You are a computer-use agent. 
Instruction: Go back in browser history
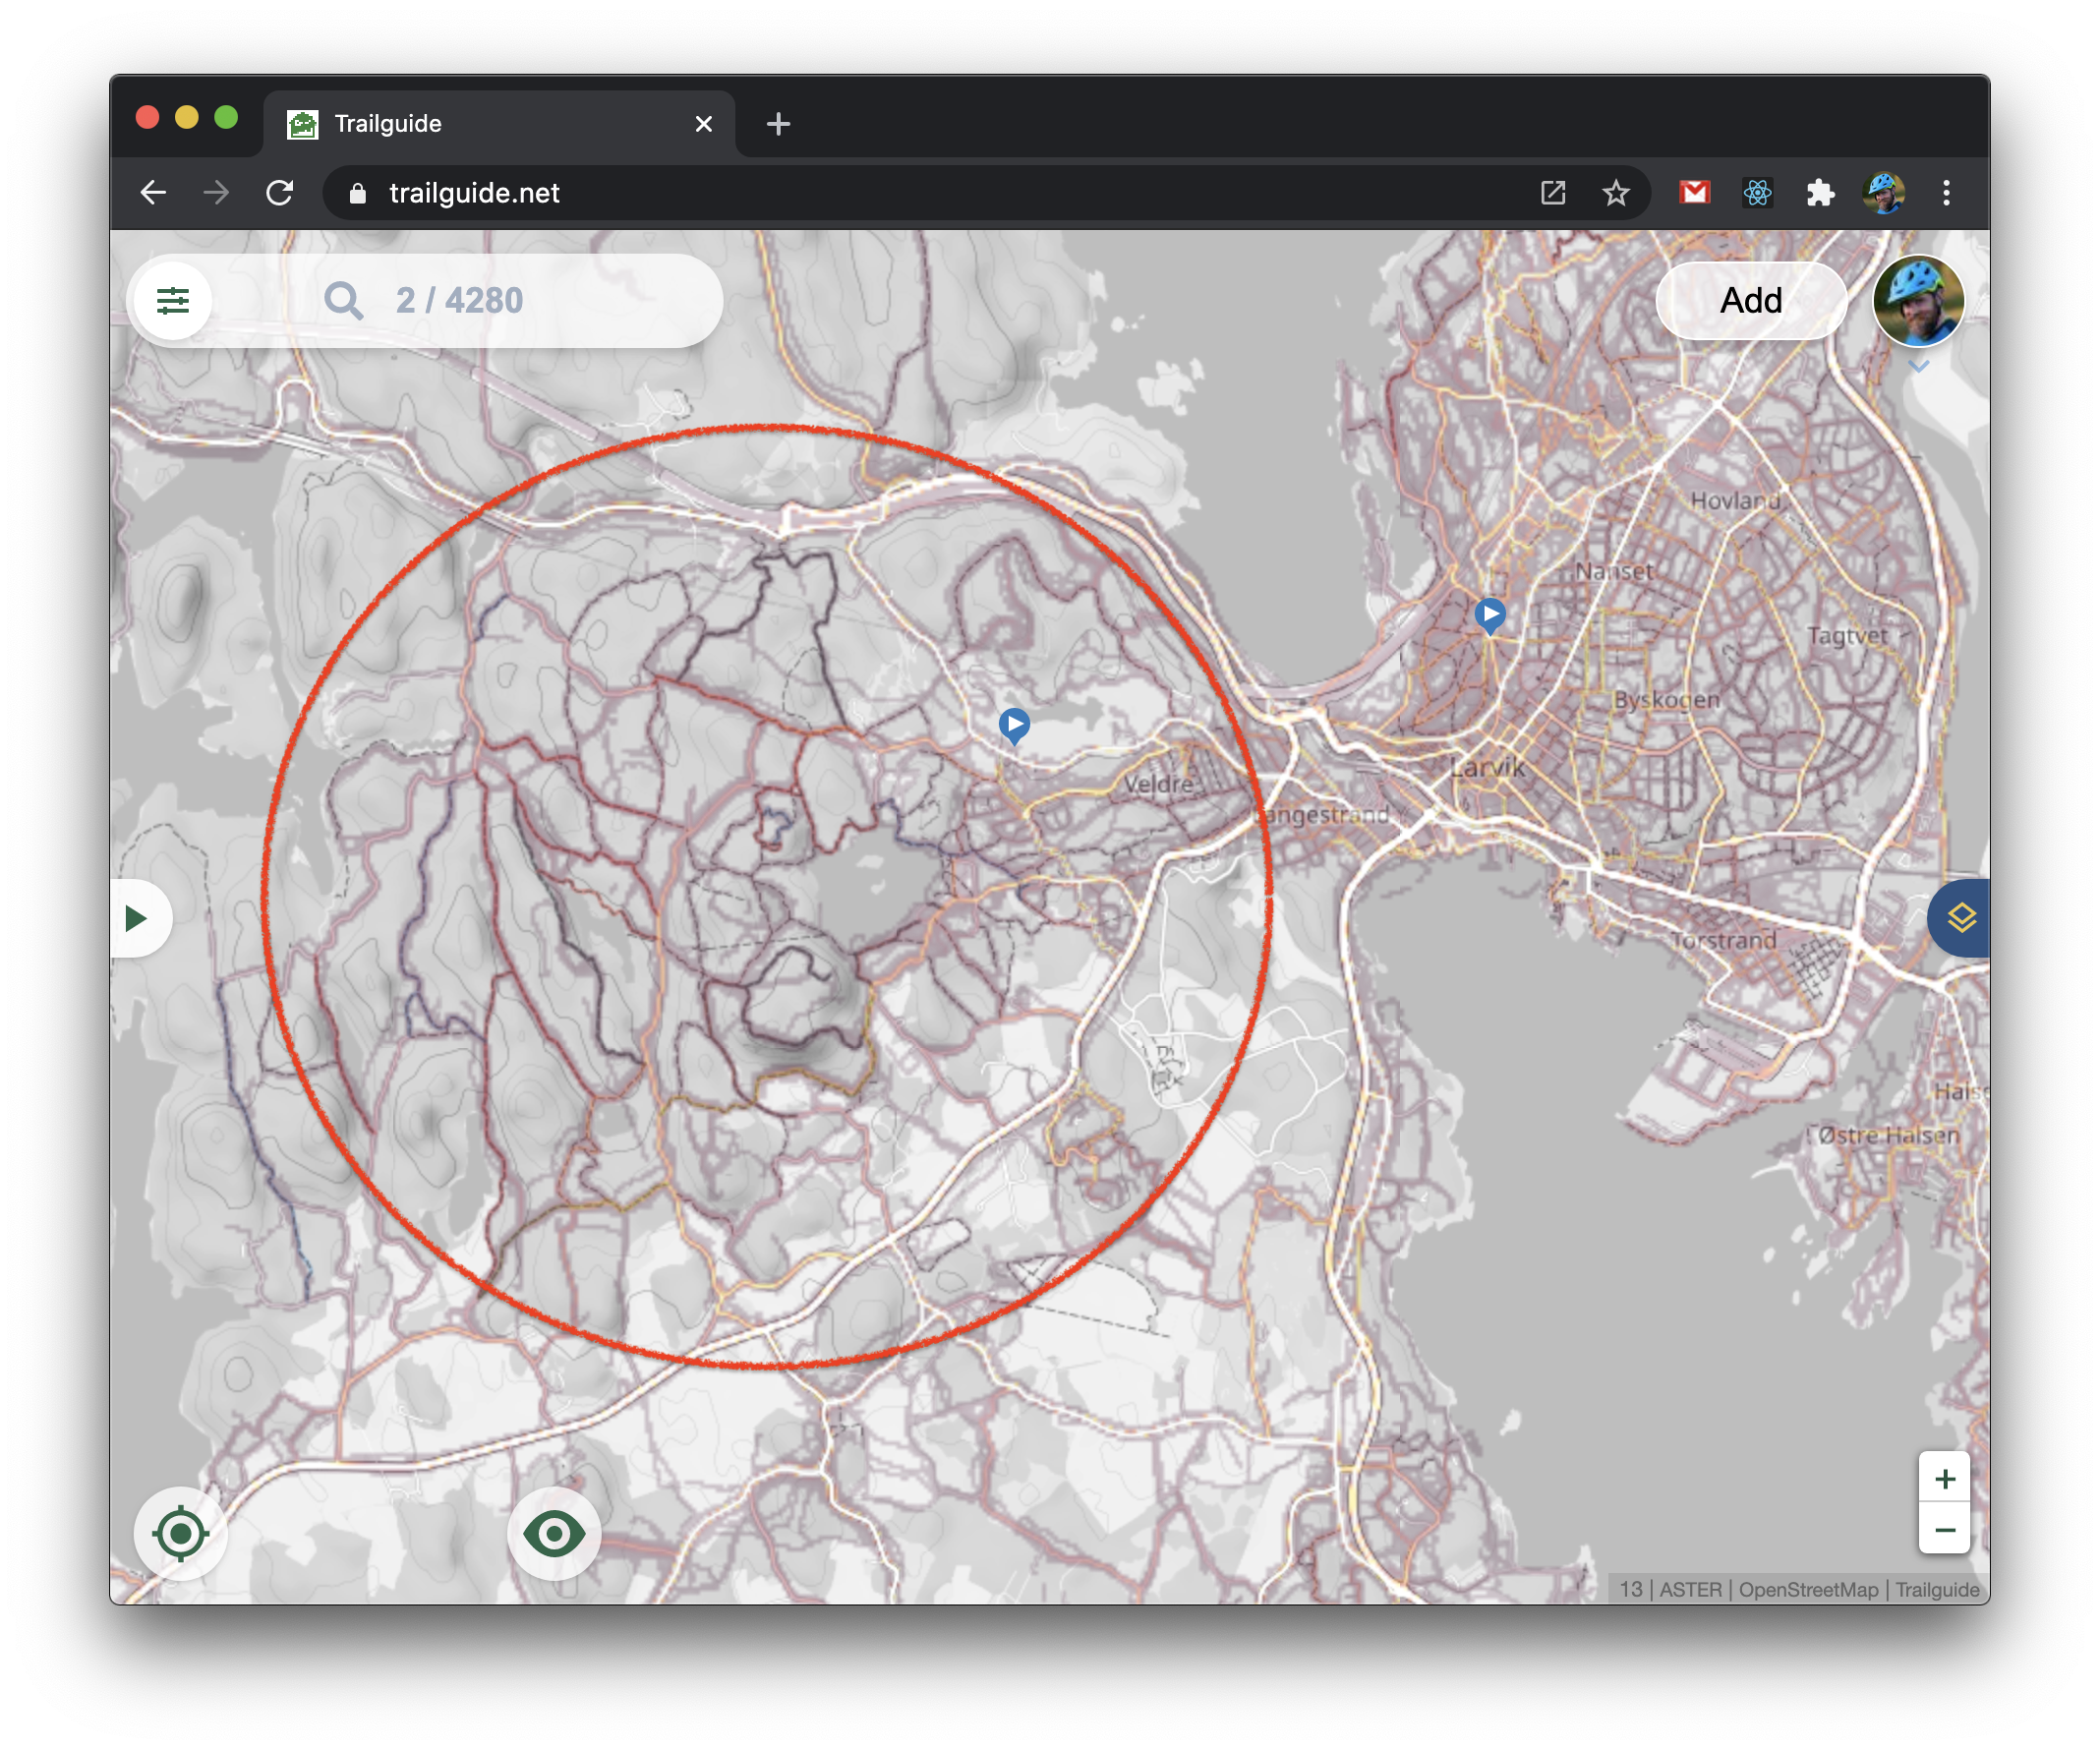coord(153,193)
